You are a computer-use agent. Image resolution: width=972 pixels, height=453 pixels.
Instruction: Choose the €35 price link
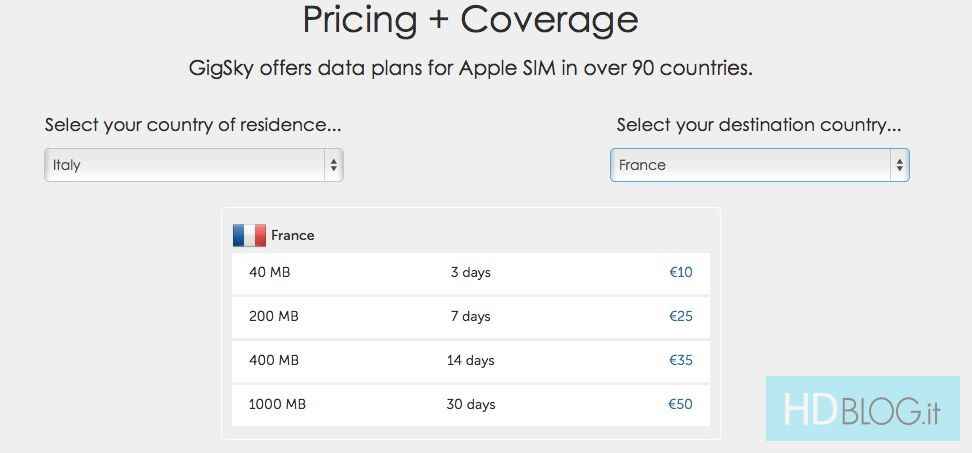[680, 360]
